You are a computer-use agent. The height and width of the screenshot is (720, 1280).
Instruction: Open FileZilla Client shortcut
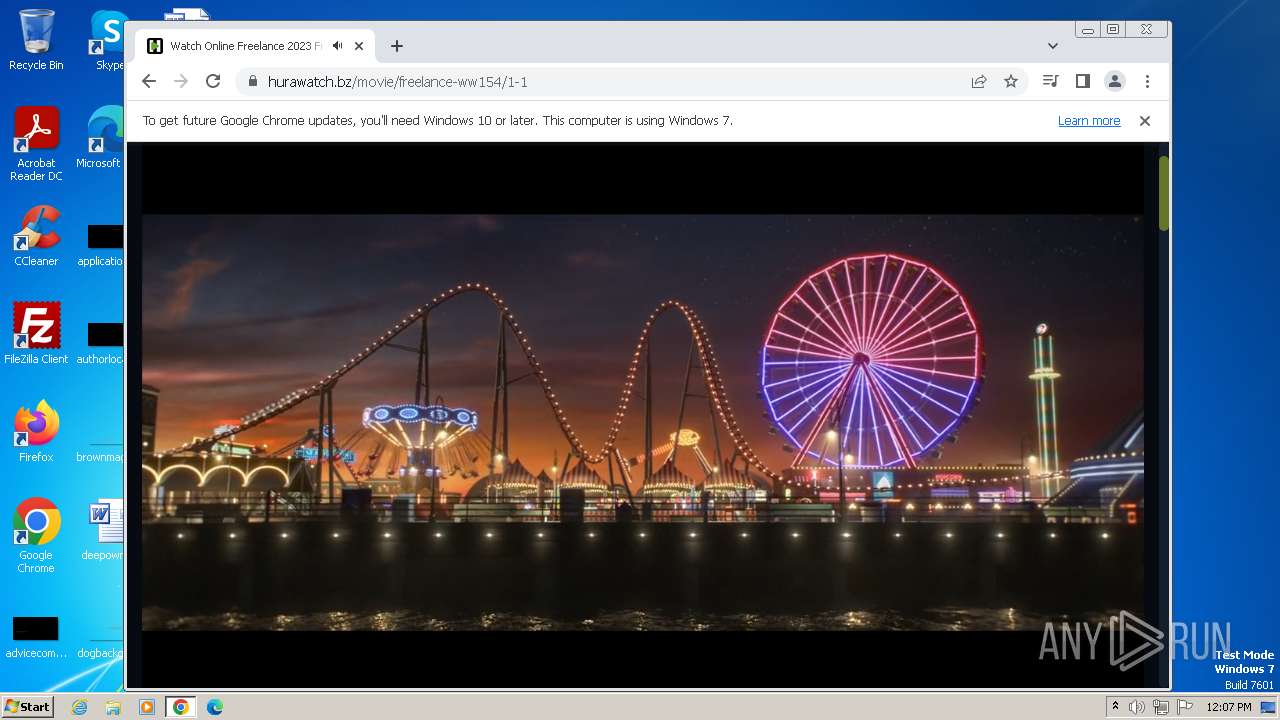click(36, 334)
